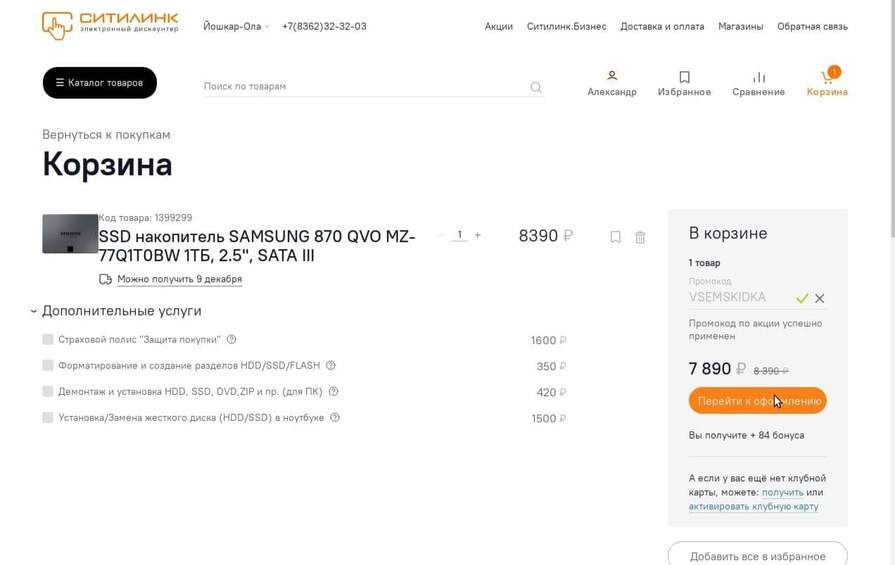Image resolution: width=895 pixels, height=565 pixels.
Task: Check the HDD/SSD/FLASH formatting service
Action: 48,366
